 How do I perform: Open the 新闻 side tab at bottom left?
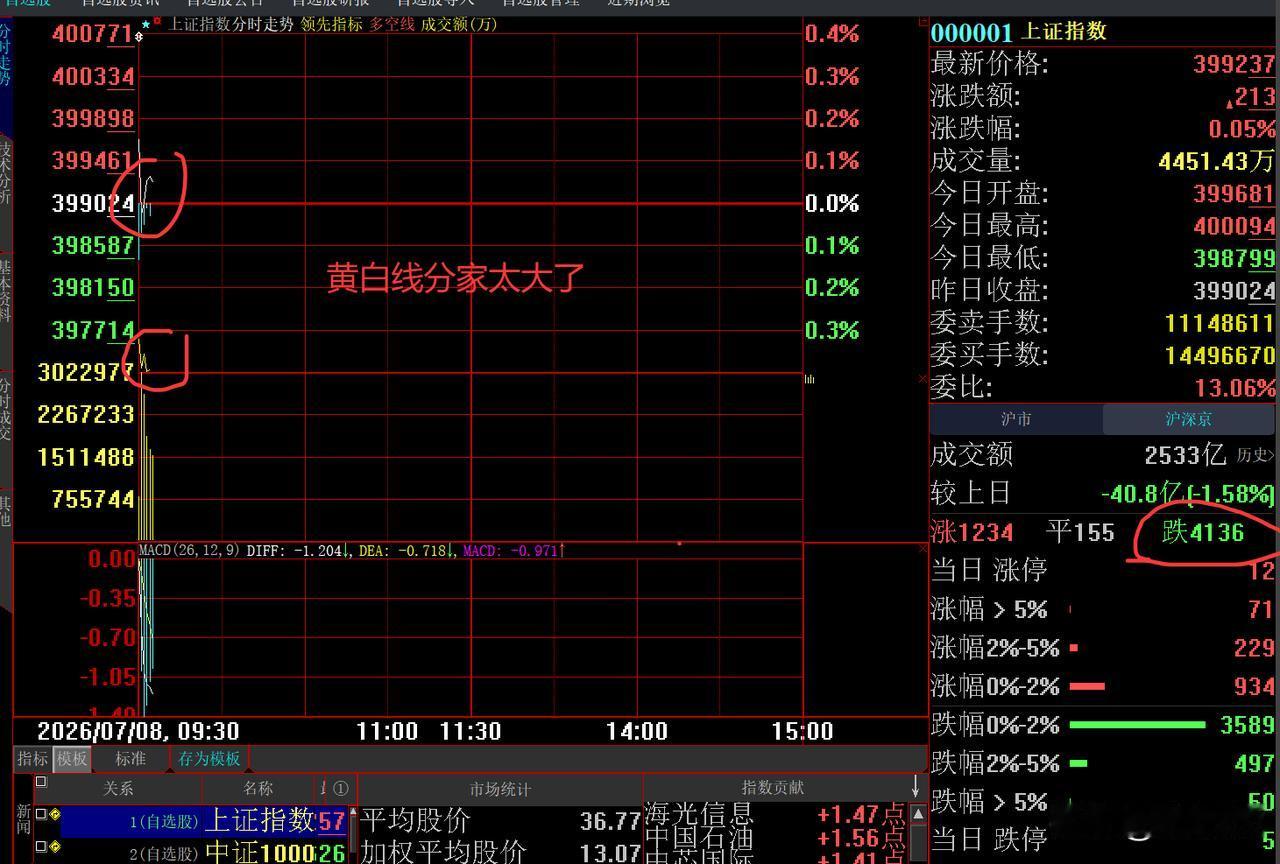coord(24,821)
